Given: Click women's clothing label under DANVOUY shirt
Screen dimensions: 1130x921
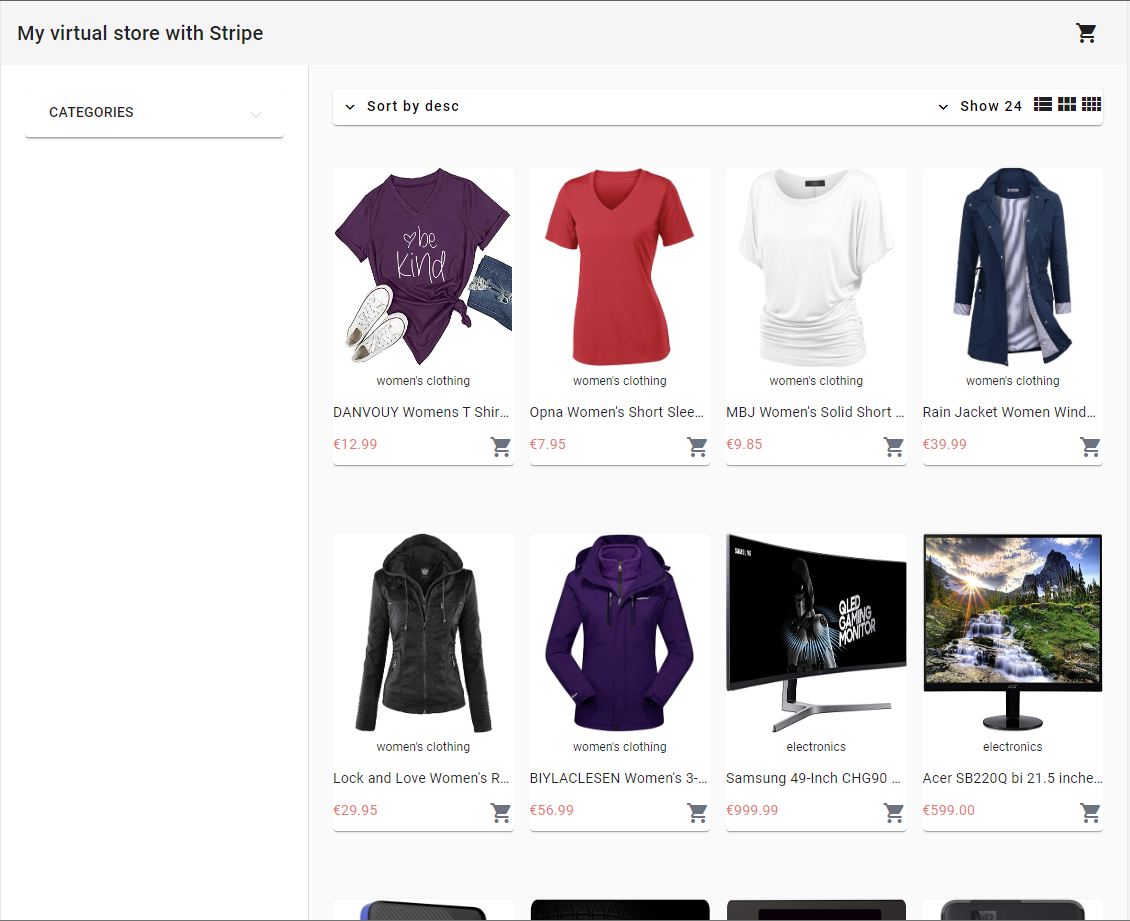Looking at the screenshot, I should click(423, 381).
